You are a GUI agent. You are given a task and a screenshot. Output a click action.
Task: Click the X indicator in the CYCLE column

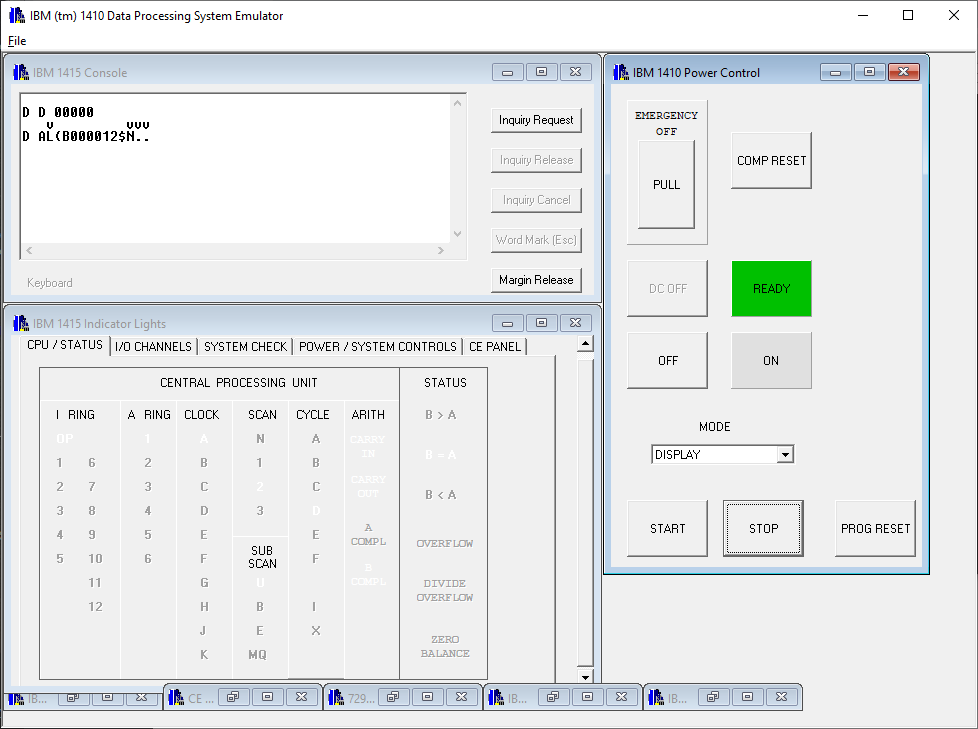(316, 630)
